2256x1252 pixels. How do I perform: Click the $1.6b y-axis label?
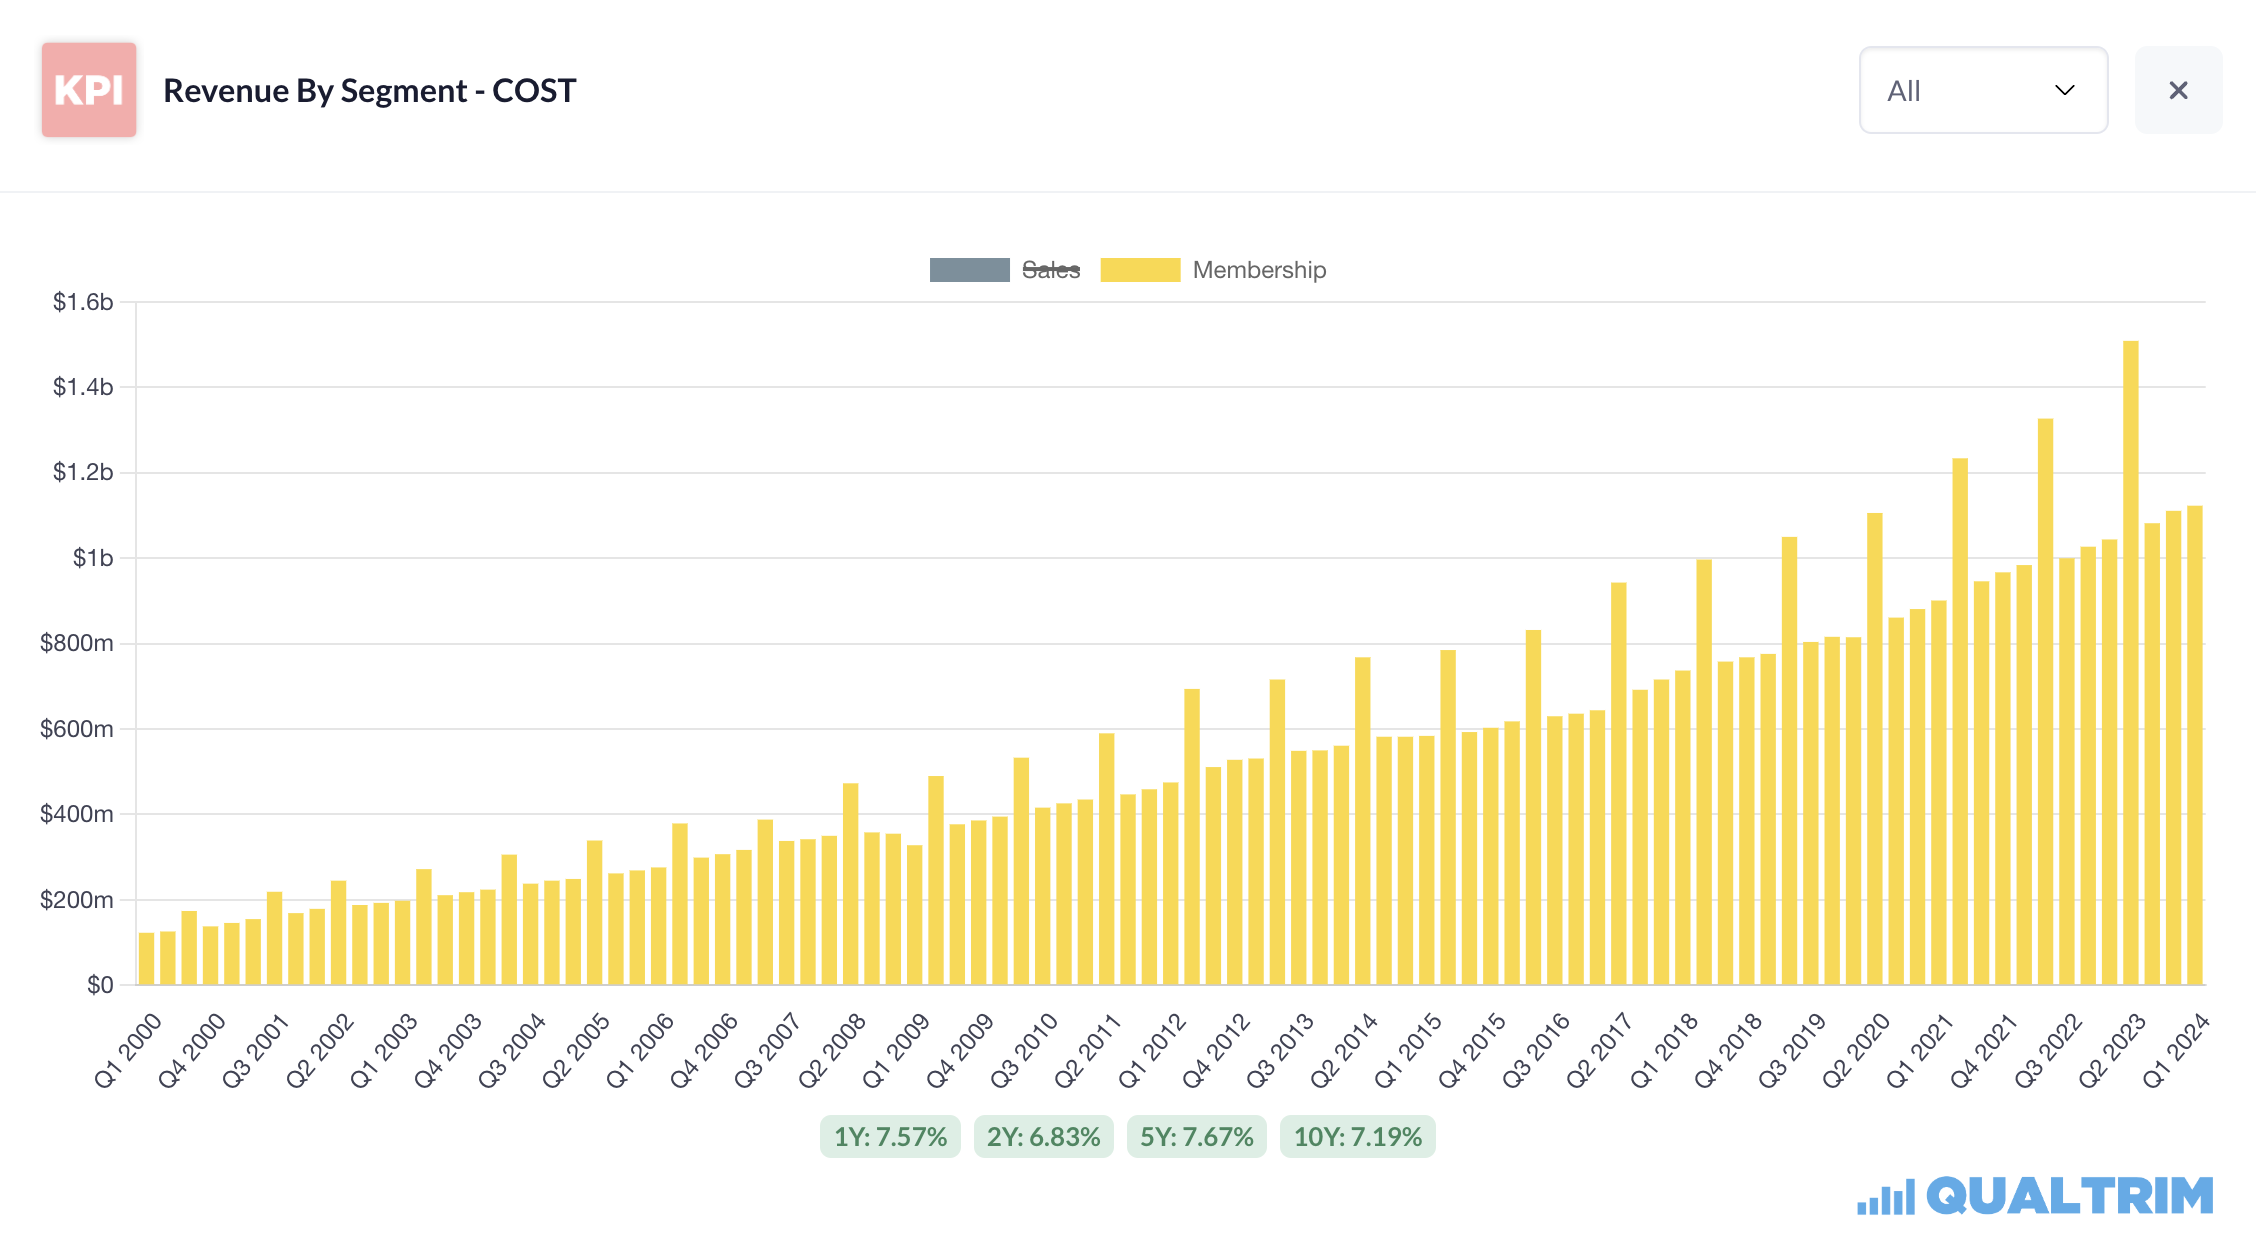pos(83,302)
